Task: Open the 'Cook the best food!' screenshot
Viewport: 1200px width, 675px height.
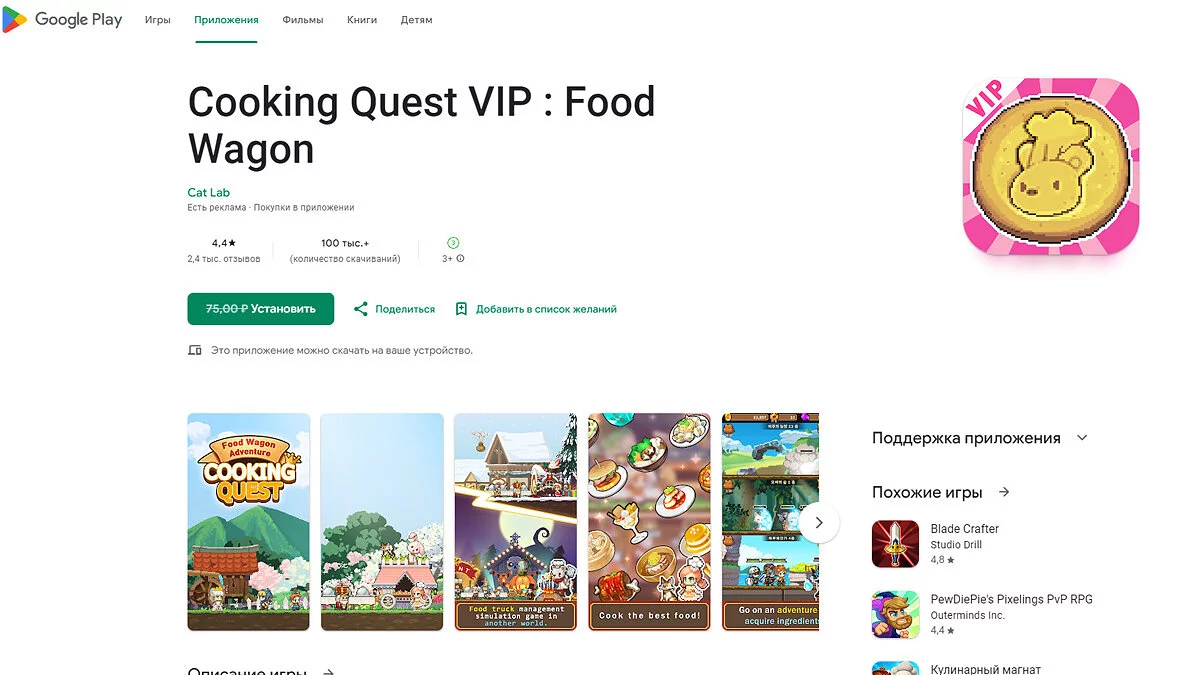Action: pos(650,522)
